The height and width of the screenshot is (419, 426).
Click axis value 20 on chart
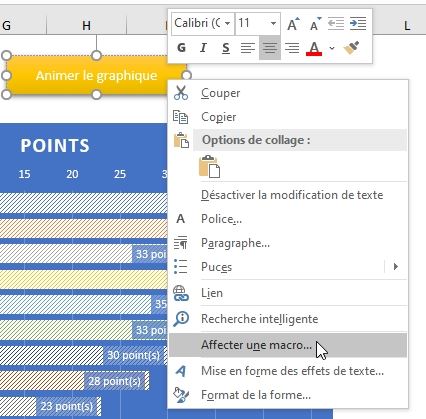point(72,174)
